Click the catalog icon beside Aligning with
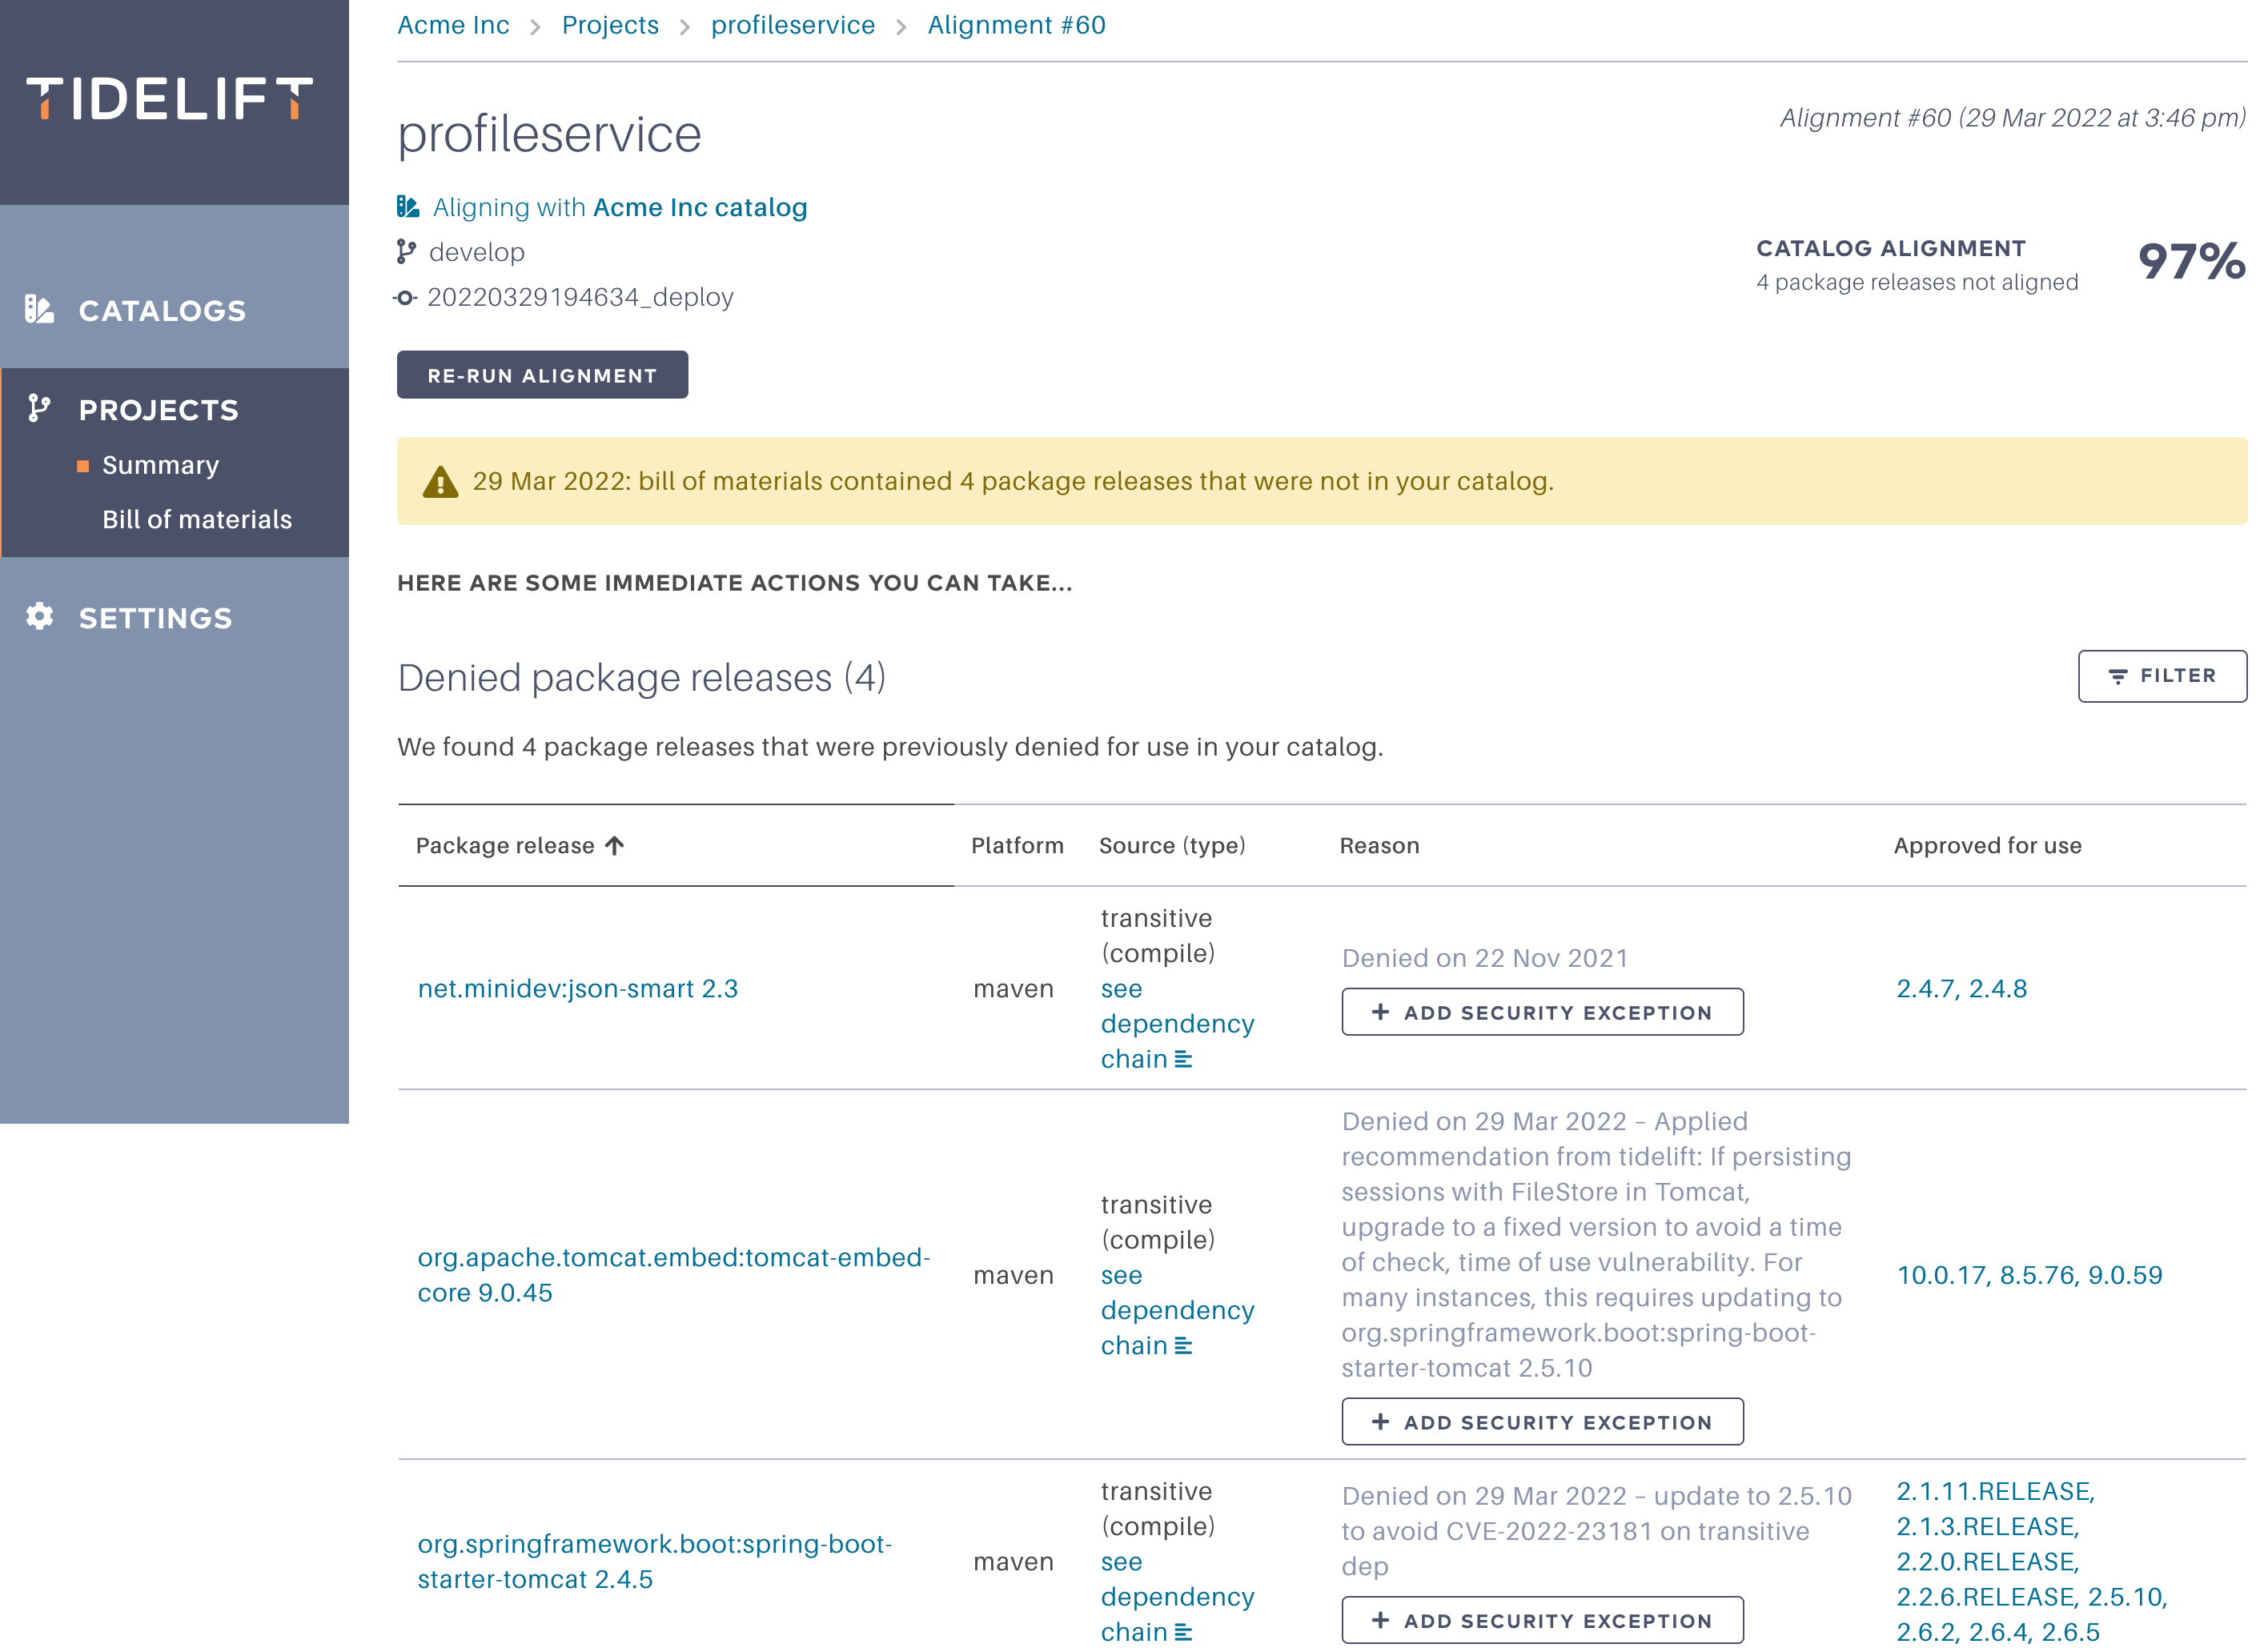The height and width of the screenshot is (1652, 2264). [408, 207]
